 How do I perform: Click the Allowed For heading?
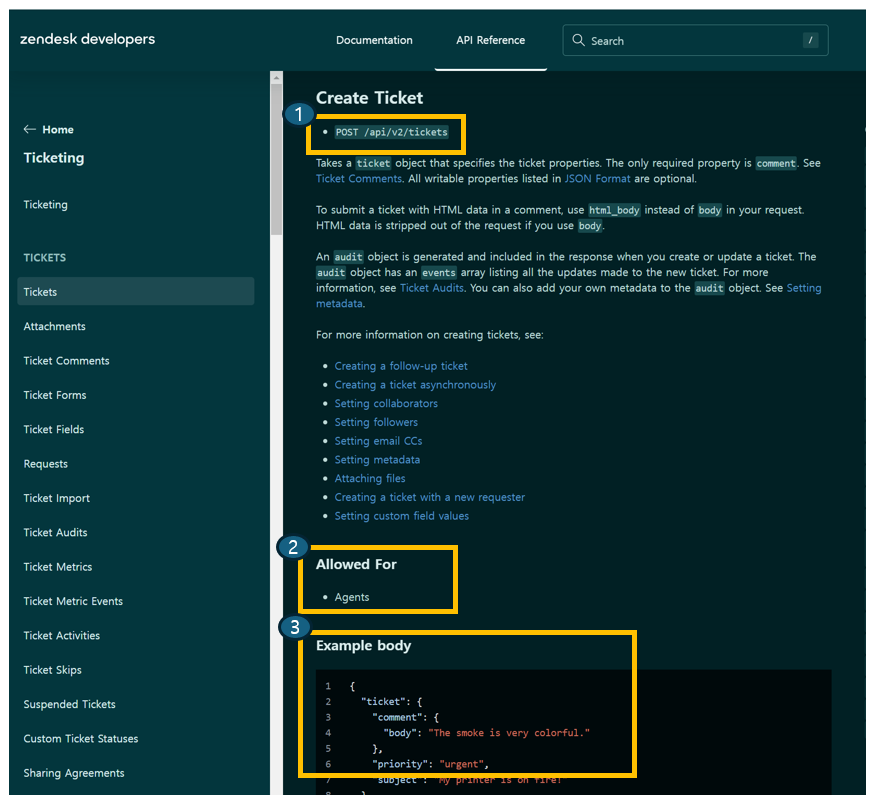tap(356, 565)
